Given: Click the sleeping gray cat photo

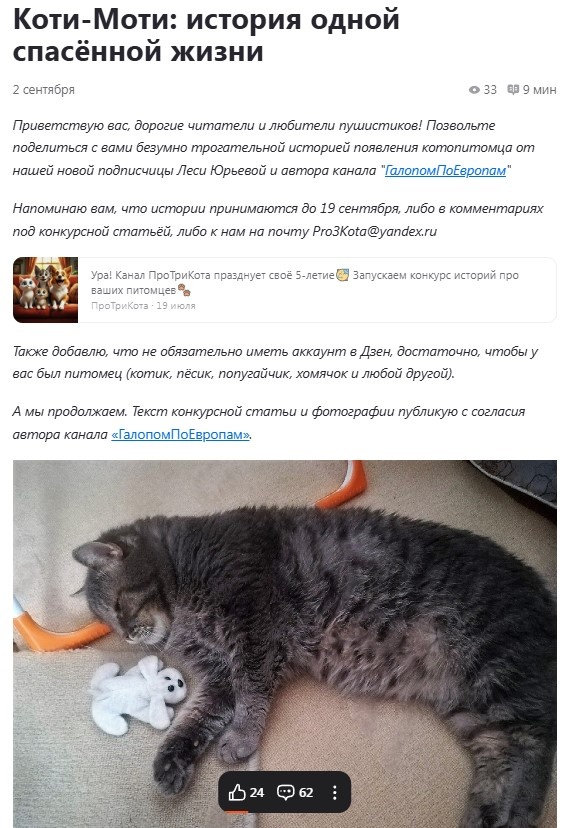Looking at the screenshot, I should coord(285,644).
